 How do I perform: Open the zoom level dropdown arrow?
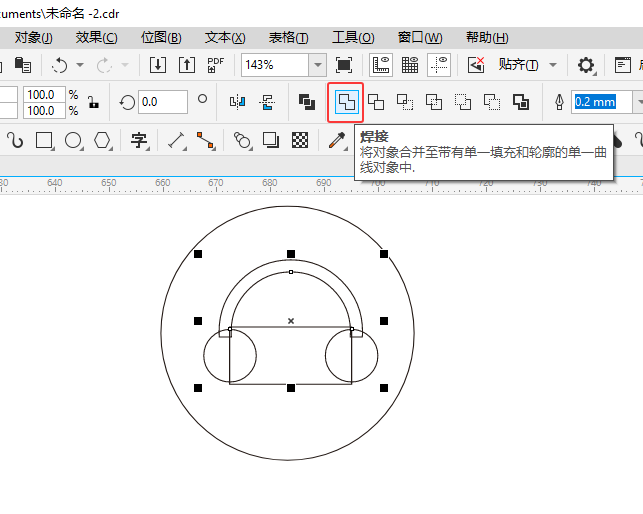point(317,65)
